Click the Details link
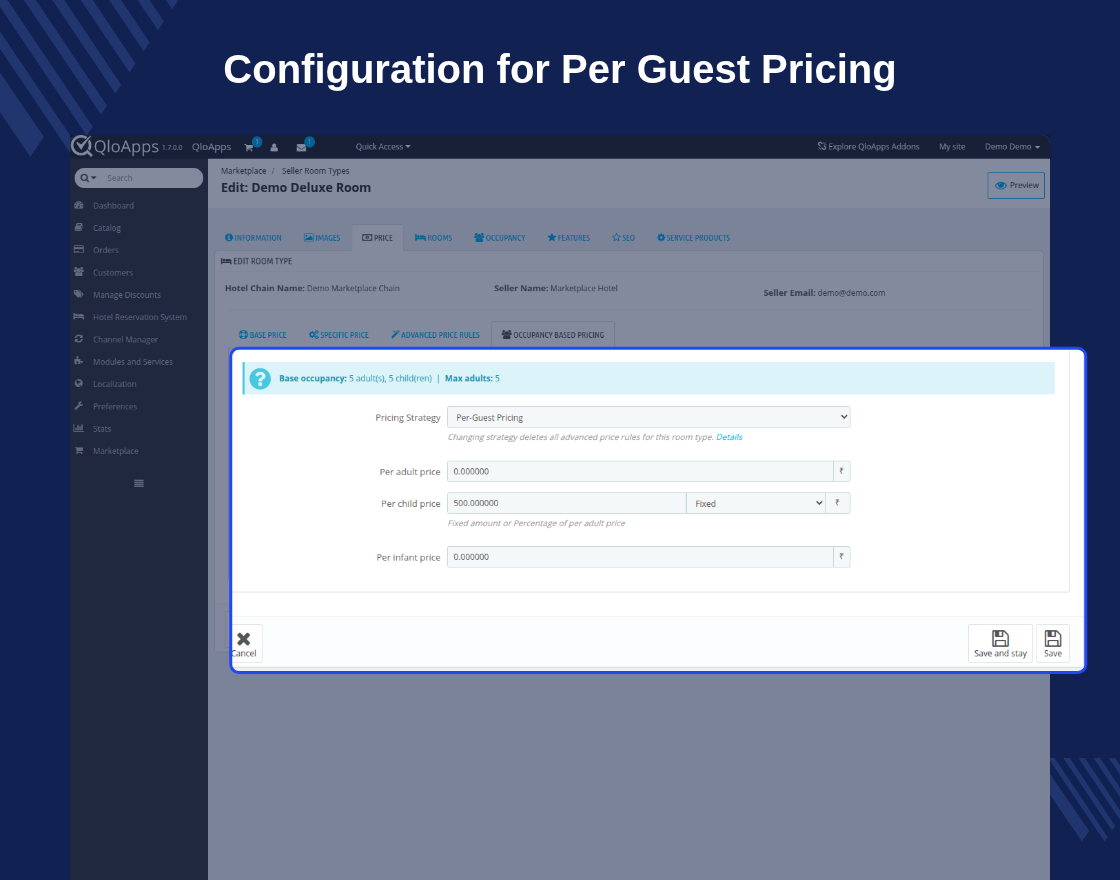The height and width of the screenshot is (880, 1120). (729, 437)
